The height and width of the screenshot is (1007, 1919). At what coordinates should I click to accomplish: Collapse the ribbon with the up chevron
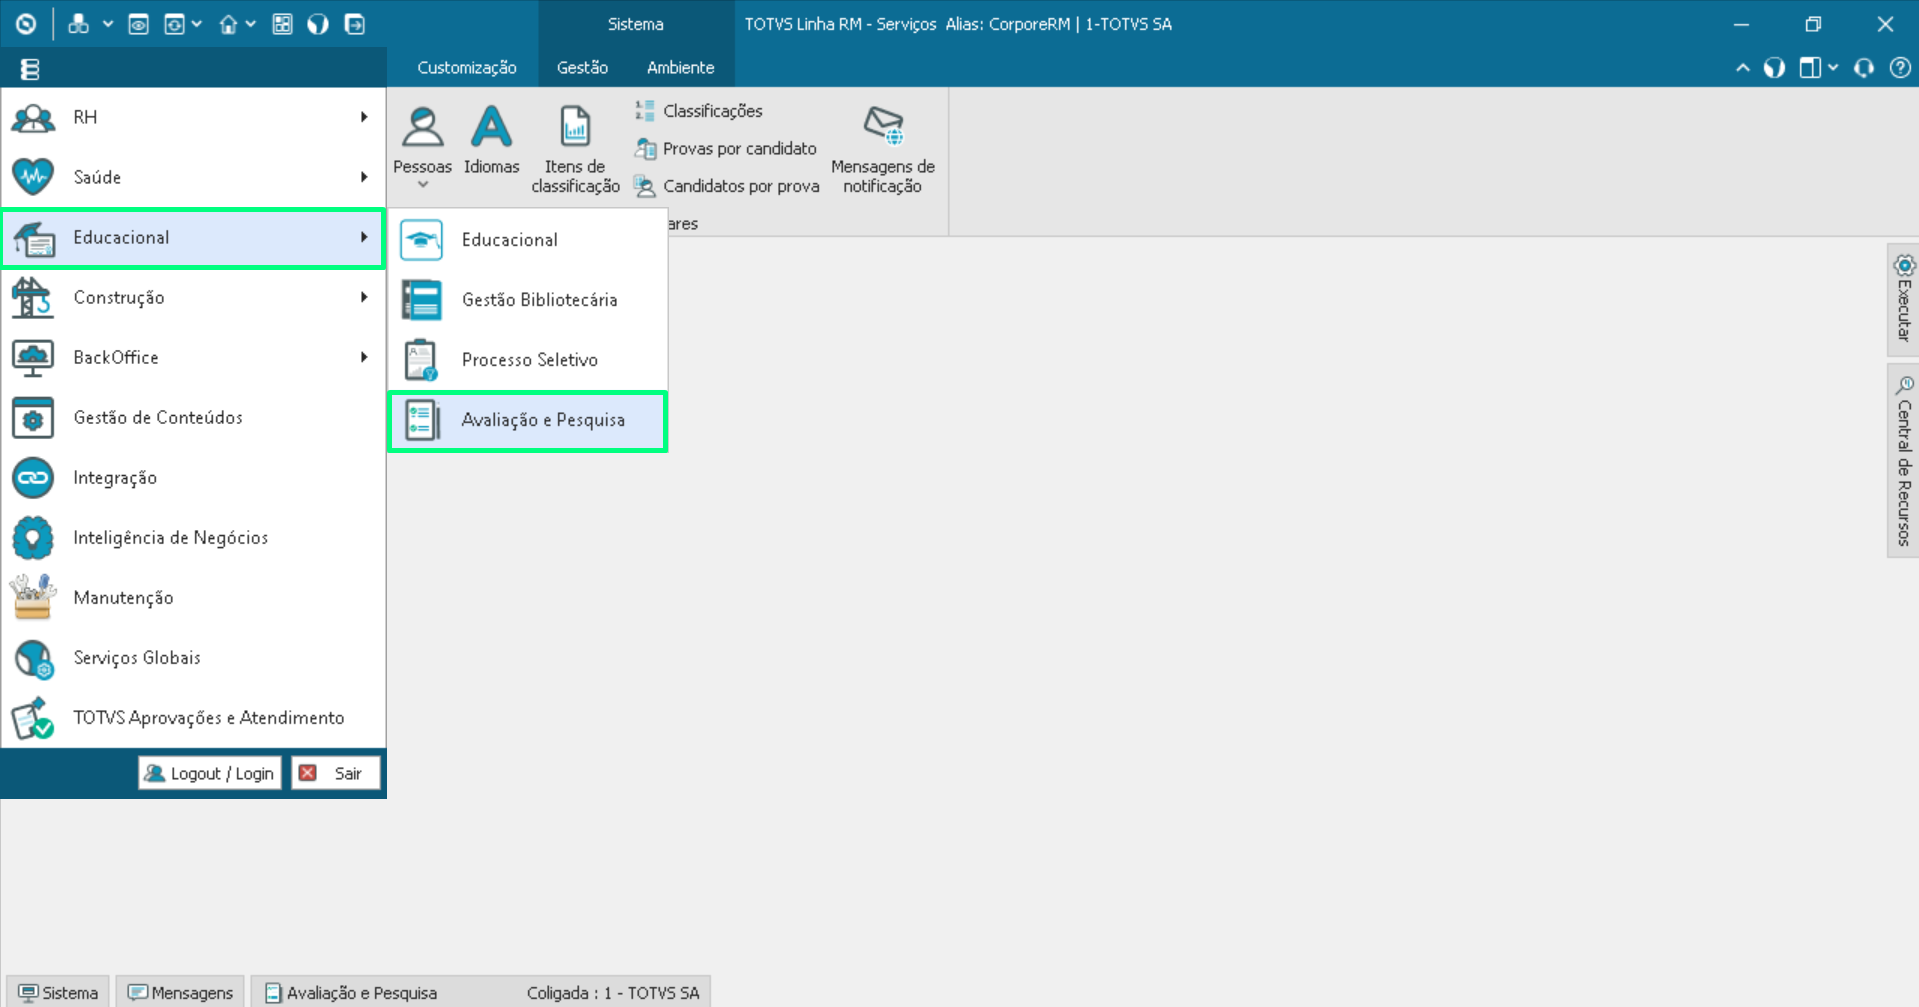pos(1742,68)
